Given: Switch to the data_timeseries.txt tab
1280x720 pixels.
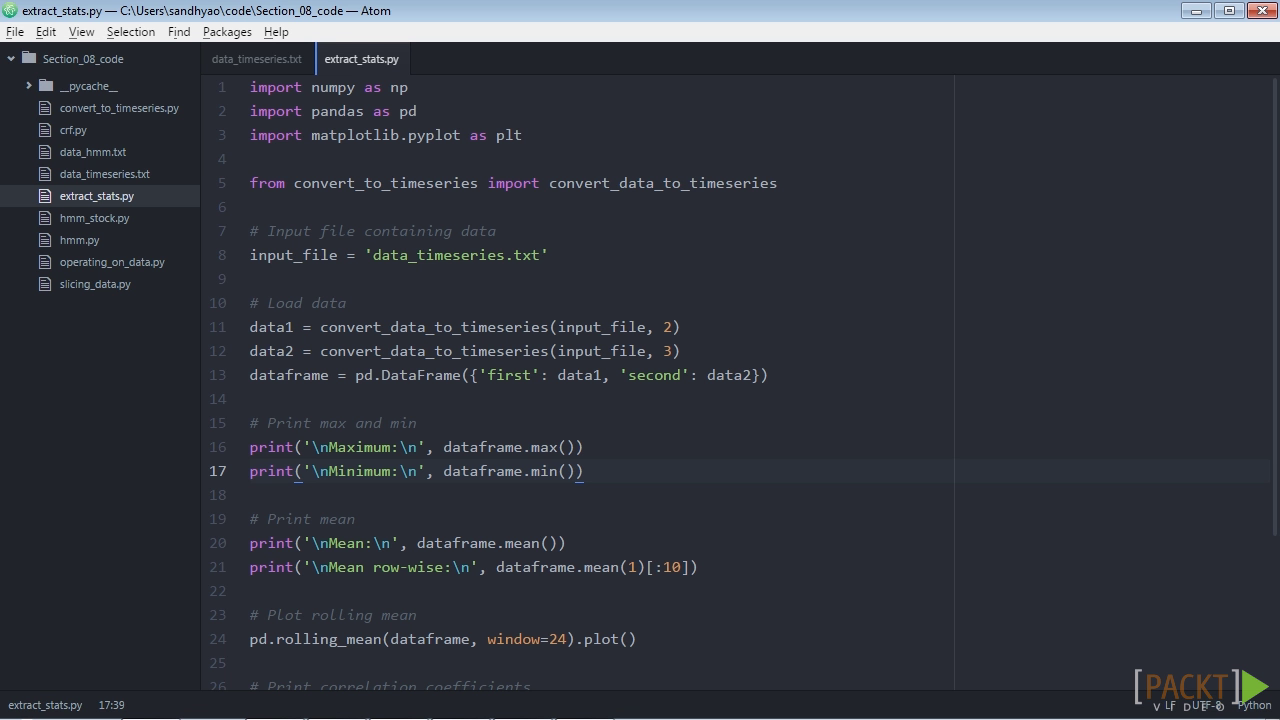Looking at the screenshot, I should click(257, 59).
